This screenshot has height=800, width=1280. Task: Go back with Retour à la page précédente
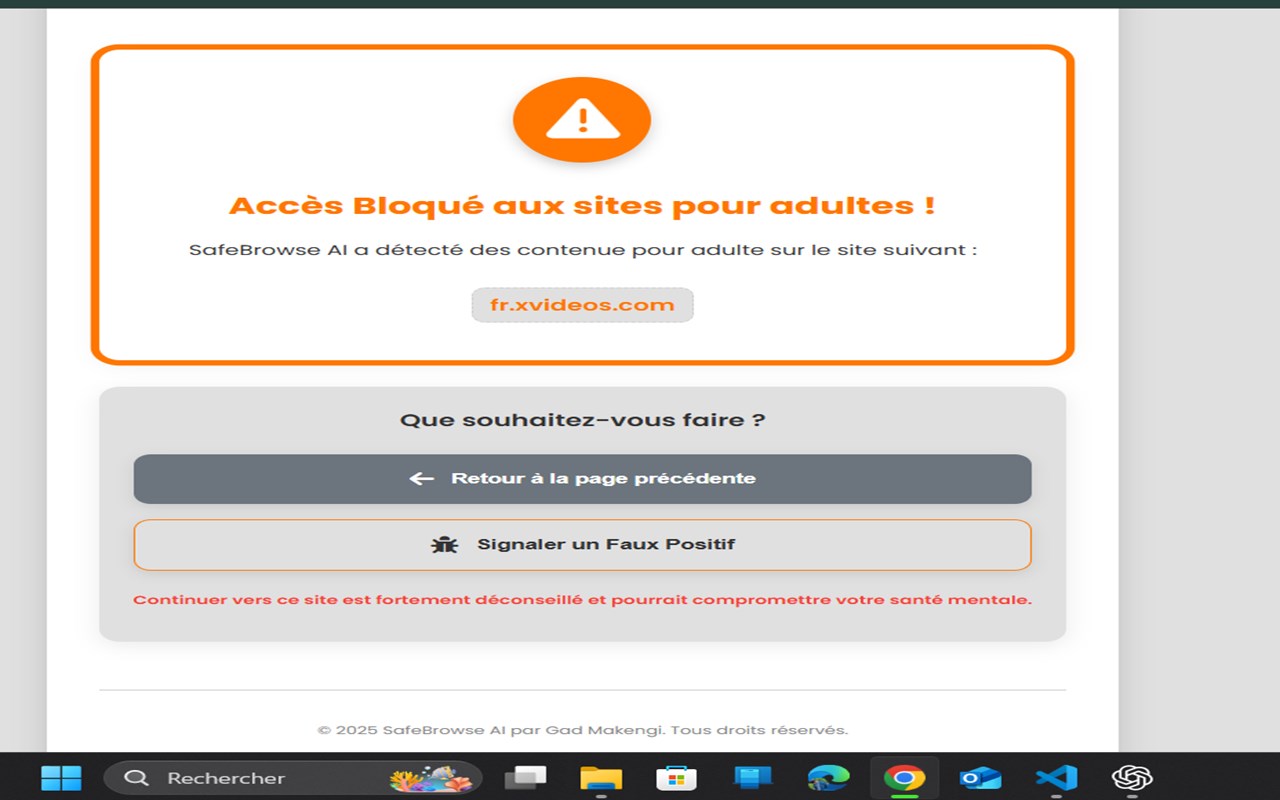[x=582, y=479]
